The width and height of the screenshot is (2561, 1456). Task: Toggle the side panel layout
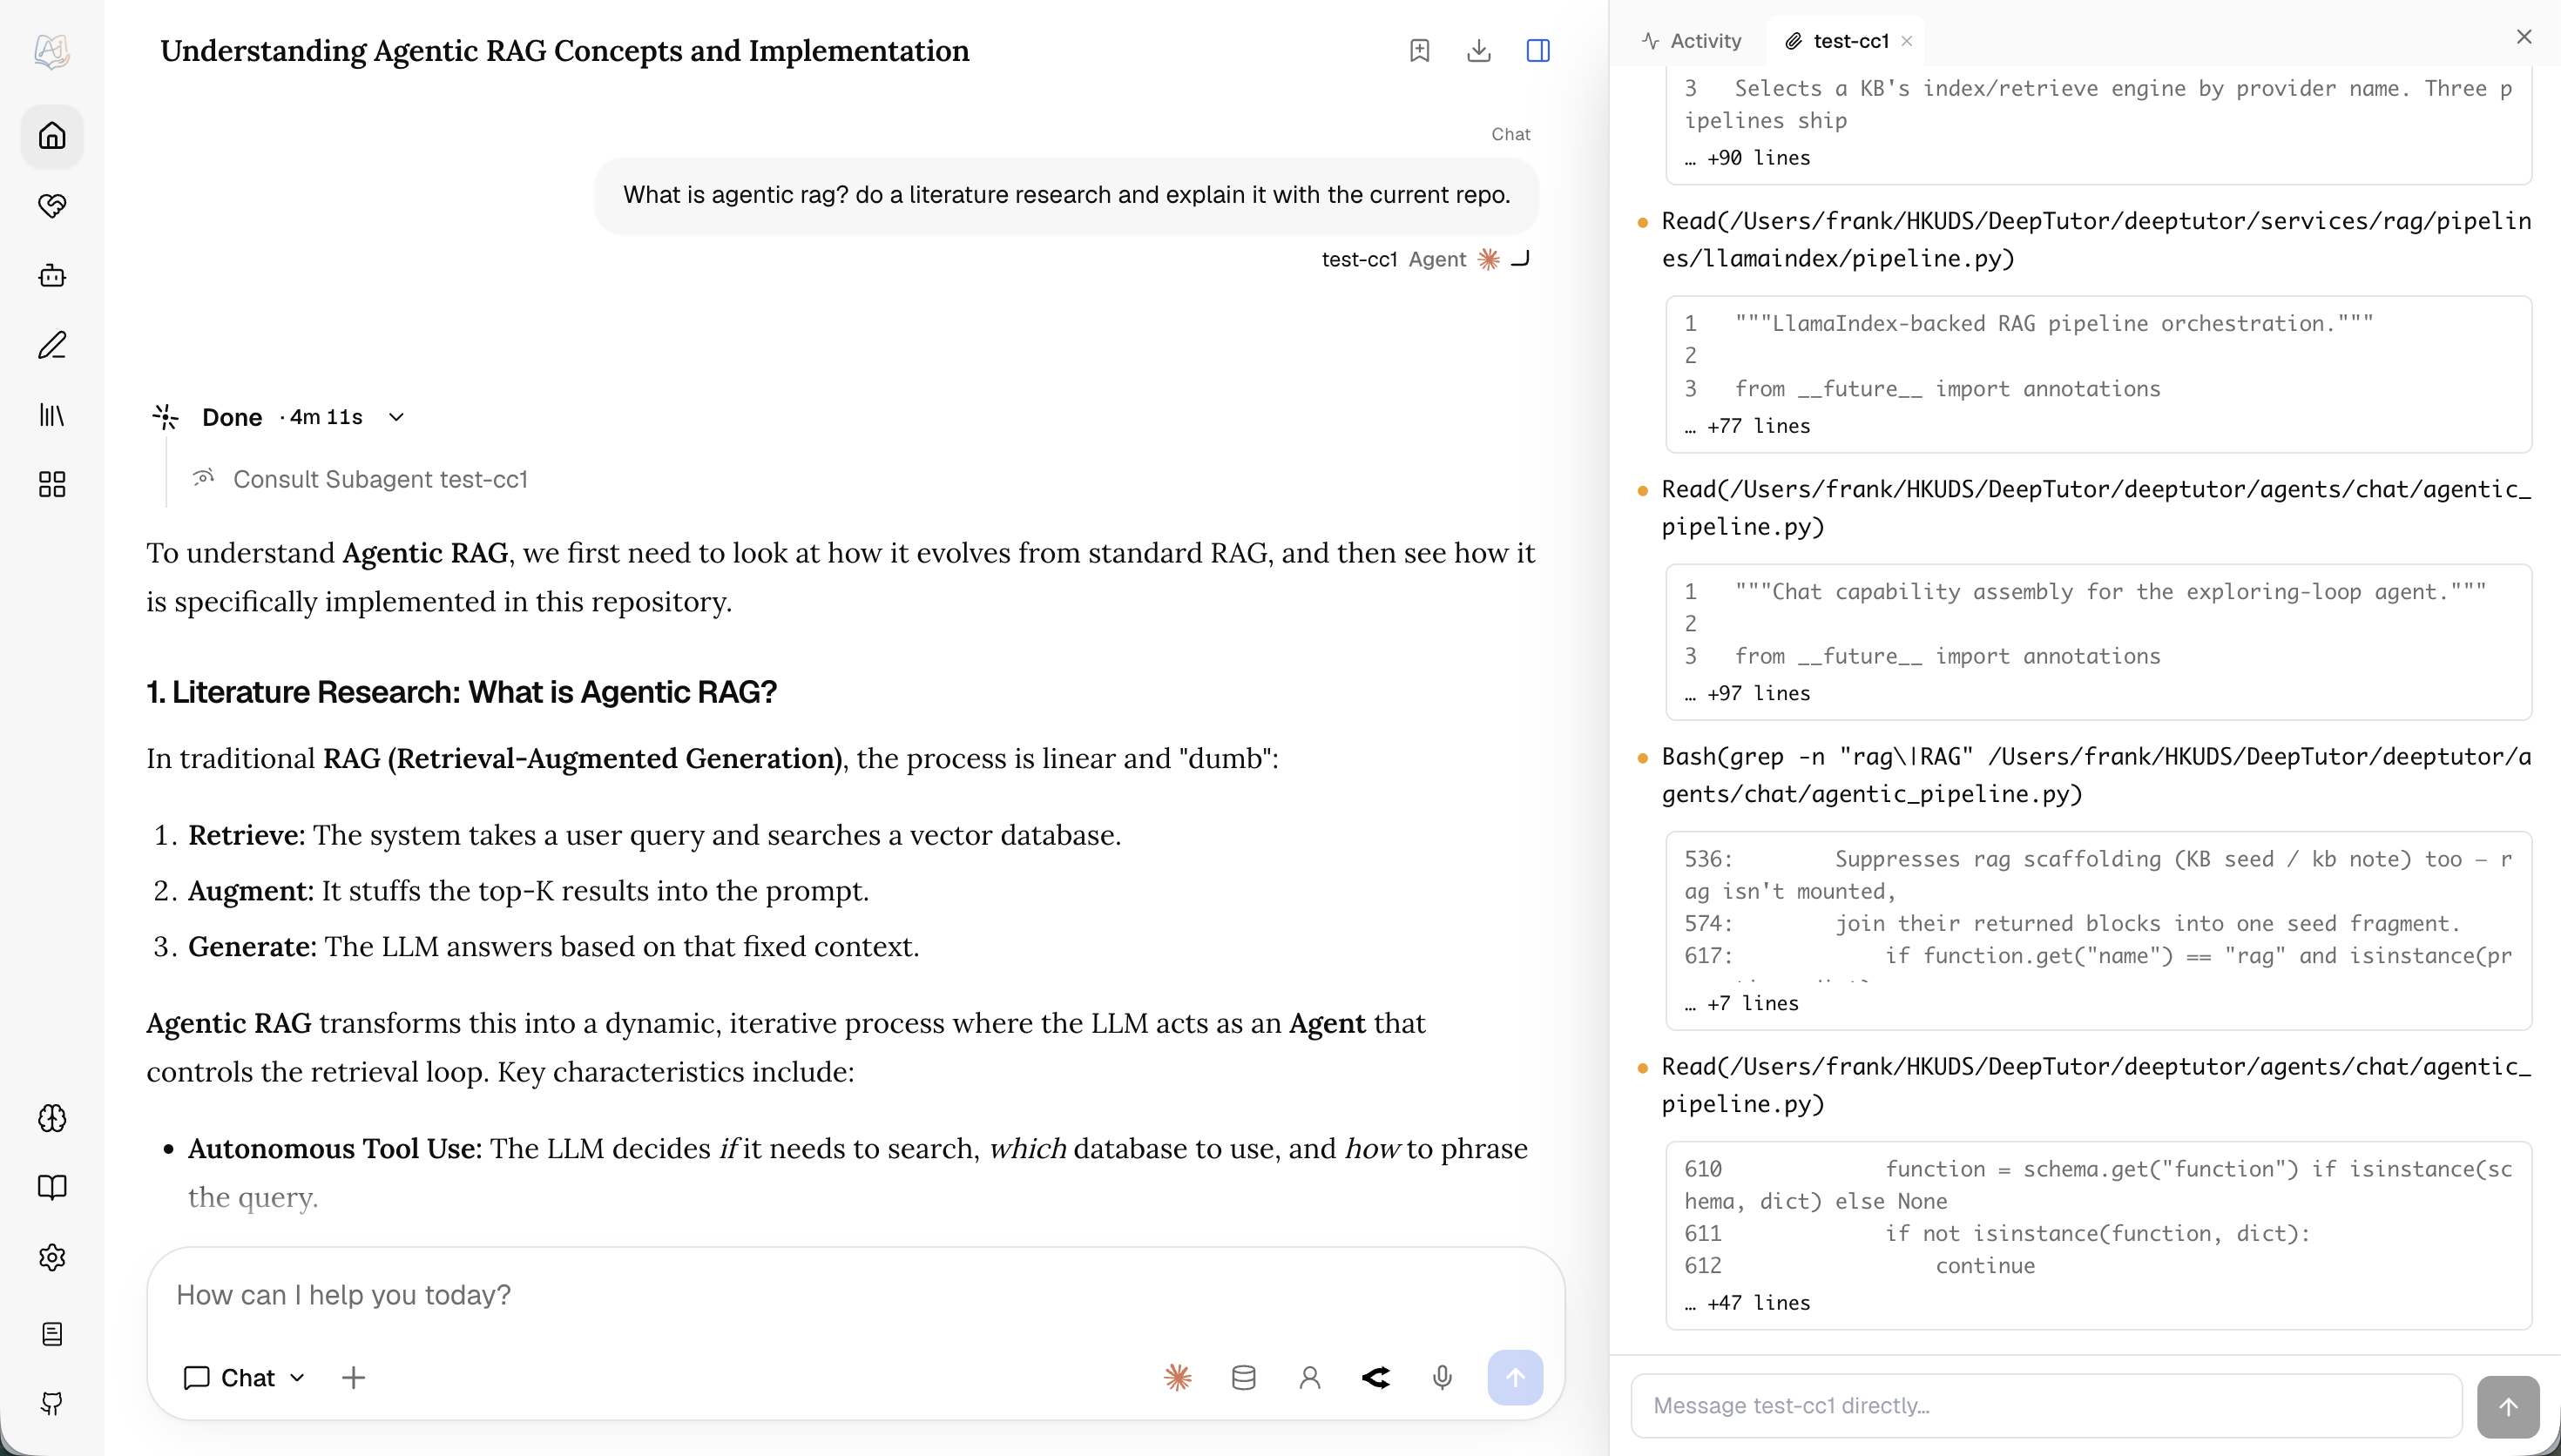(1538, 50)
